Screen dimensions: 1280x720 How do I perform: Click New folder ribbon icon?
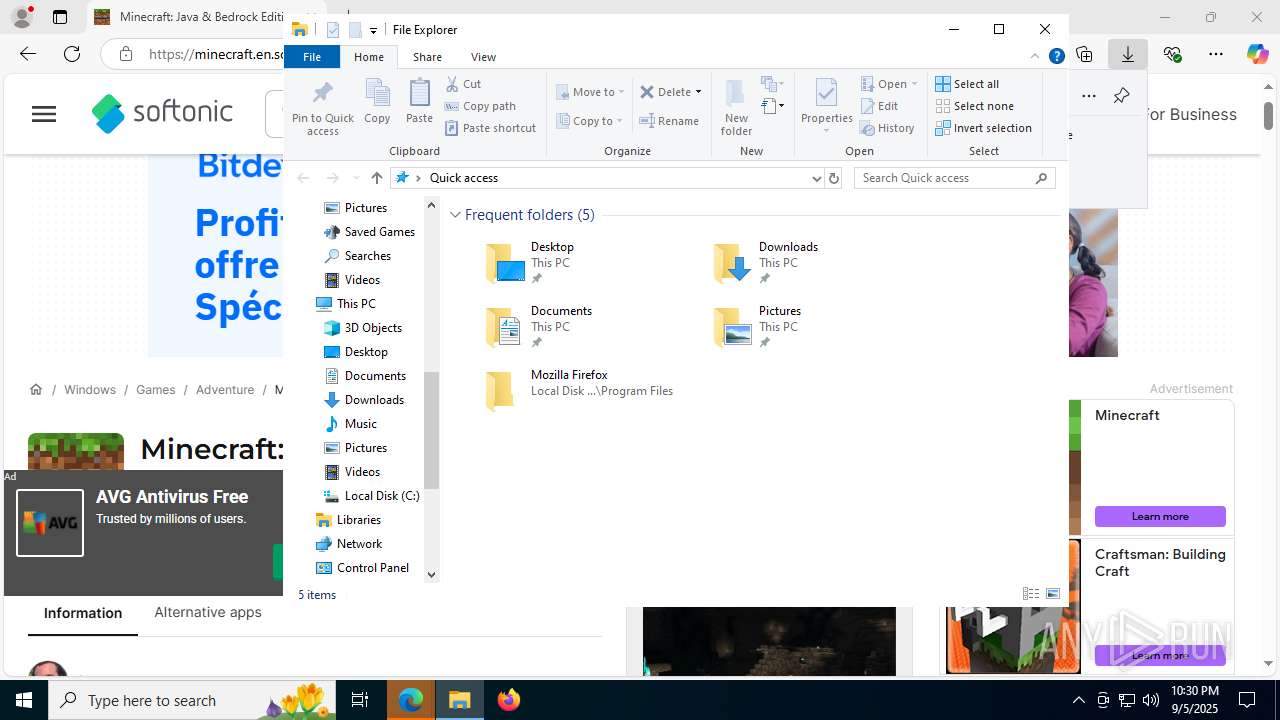coord(736,107)
